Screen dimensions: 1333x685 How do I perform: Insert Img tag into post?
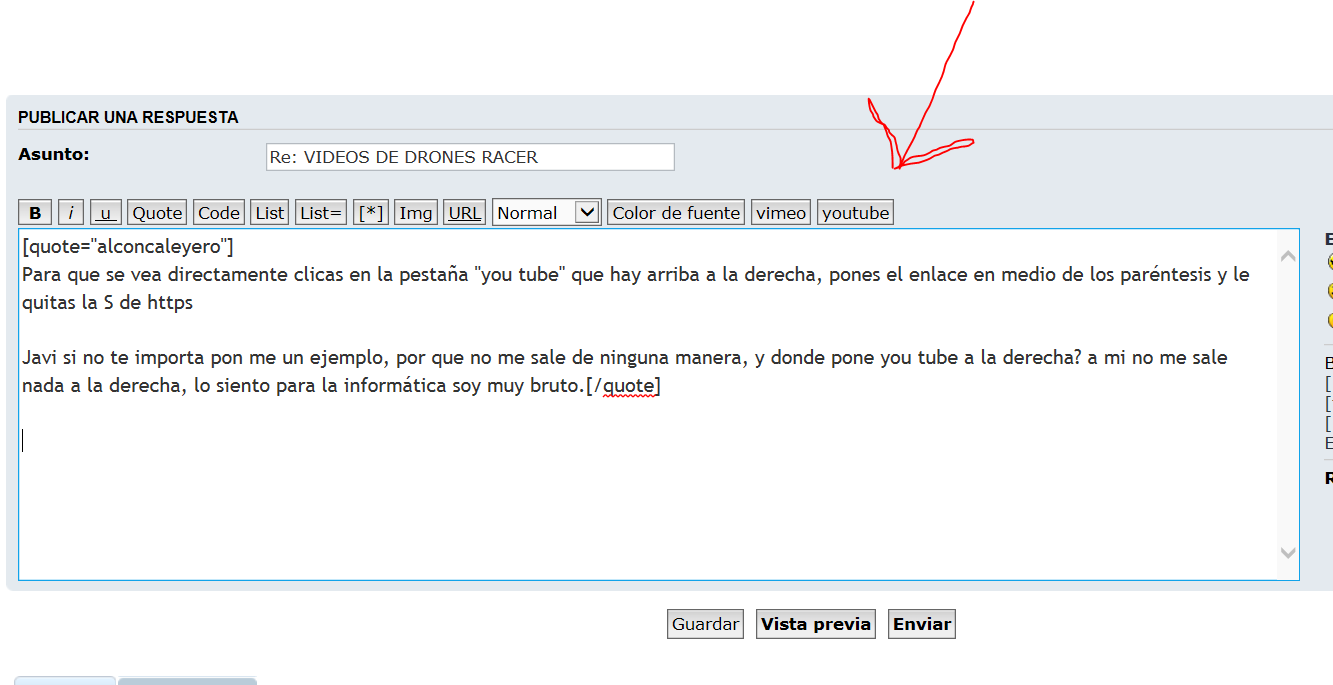click(x=416, y=213)
